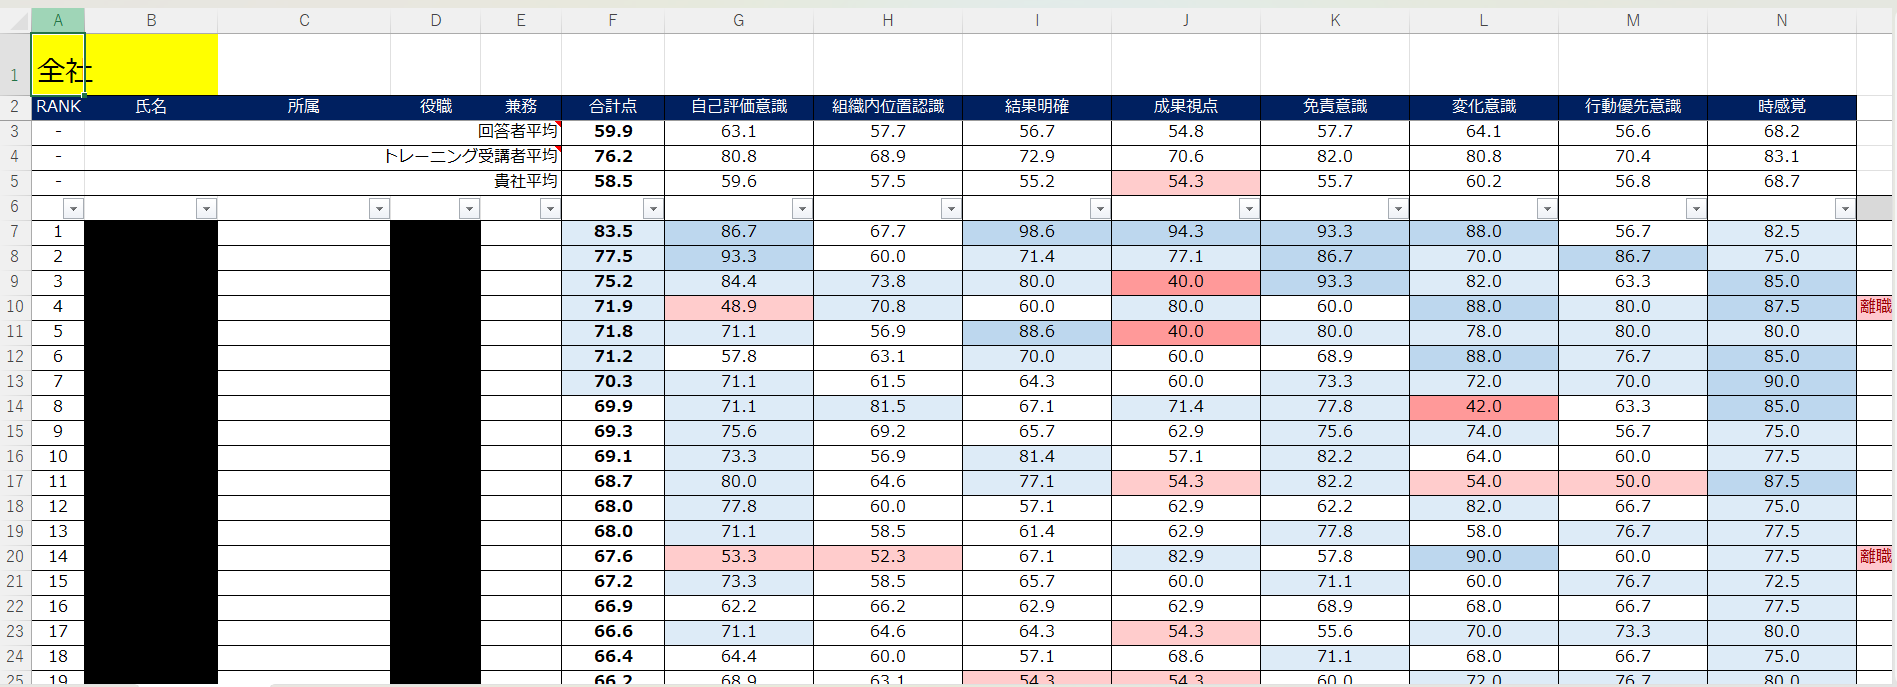Screen dimensions: 1897x687
Task: Select the トレーニング受講者平均 label cell
Action: pos(470,156)
